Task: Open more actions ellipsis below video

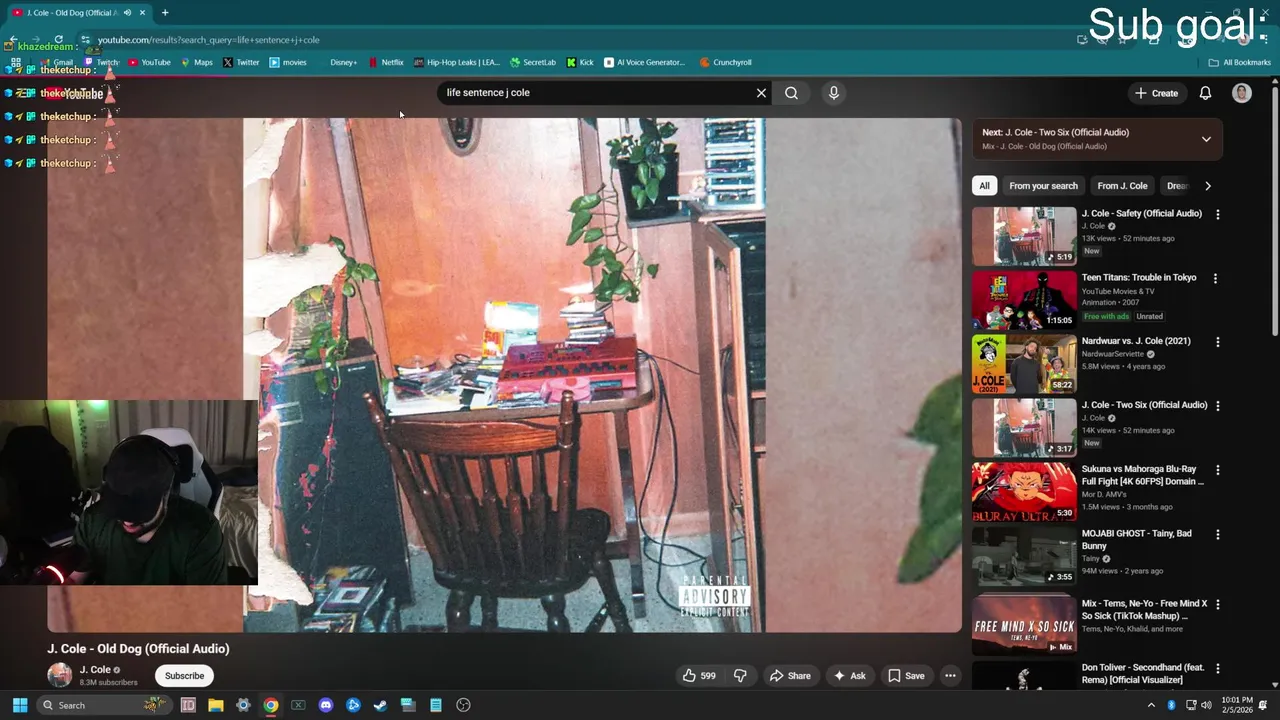Action: (950, 676)
